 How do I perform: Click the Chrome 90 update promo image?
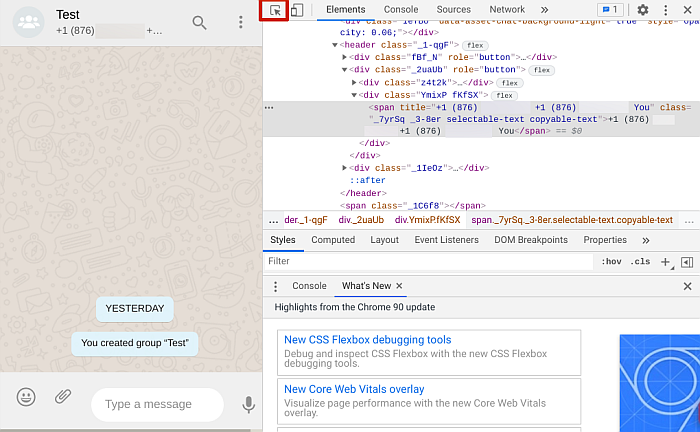[660, 383]
